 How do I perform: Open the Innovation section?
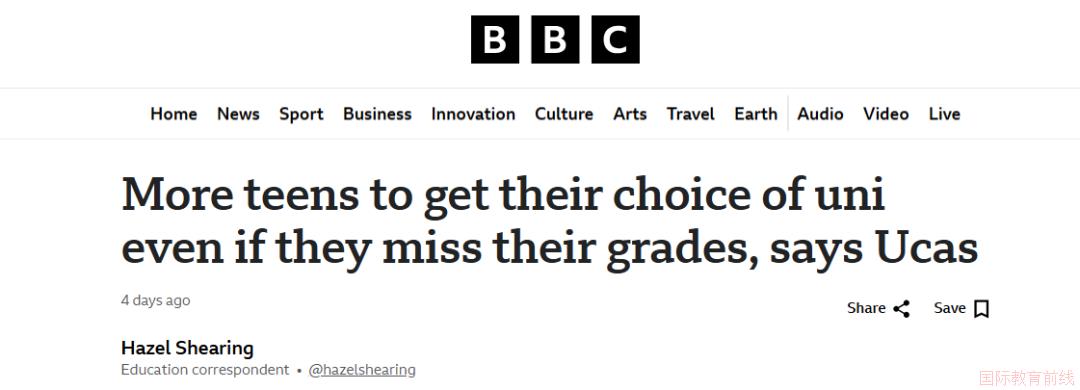pos(473,114)
